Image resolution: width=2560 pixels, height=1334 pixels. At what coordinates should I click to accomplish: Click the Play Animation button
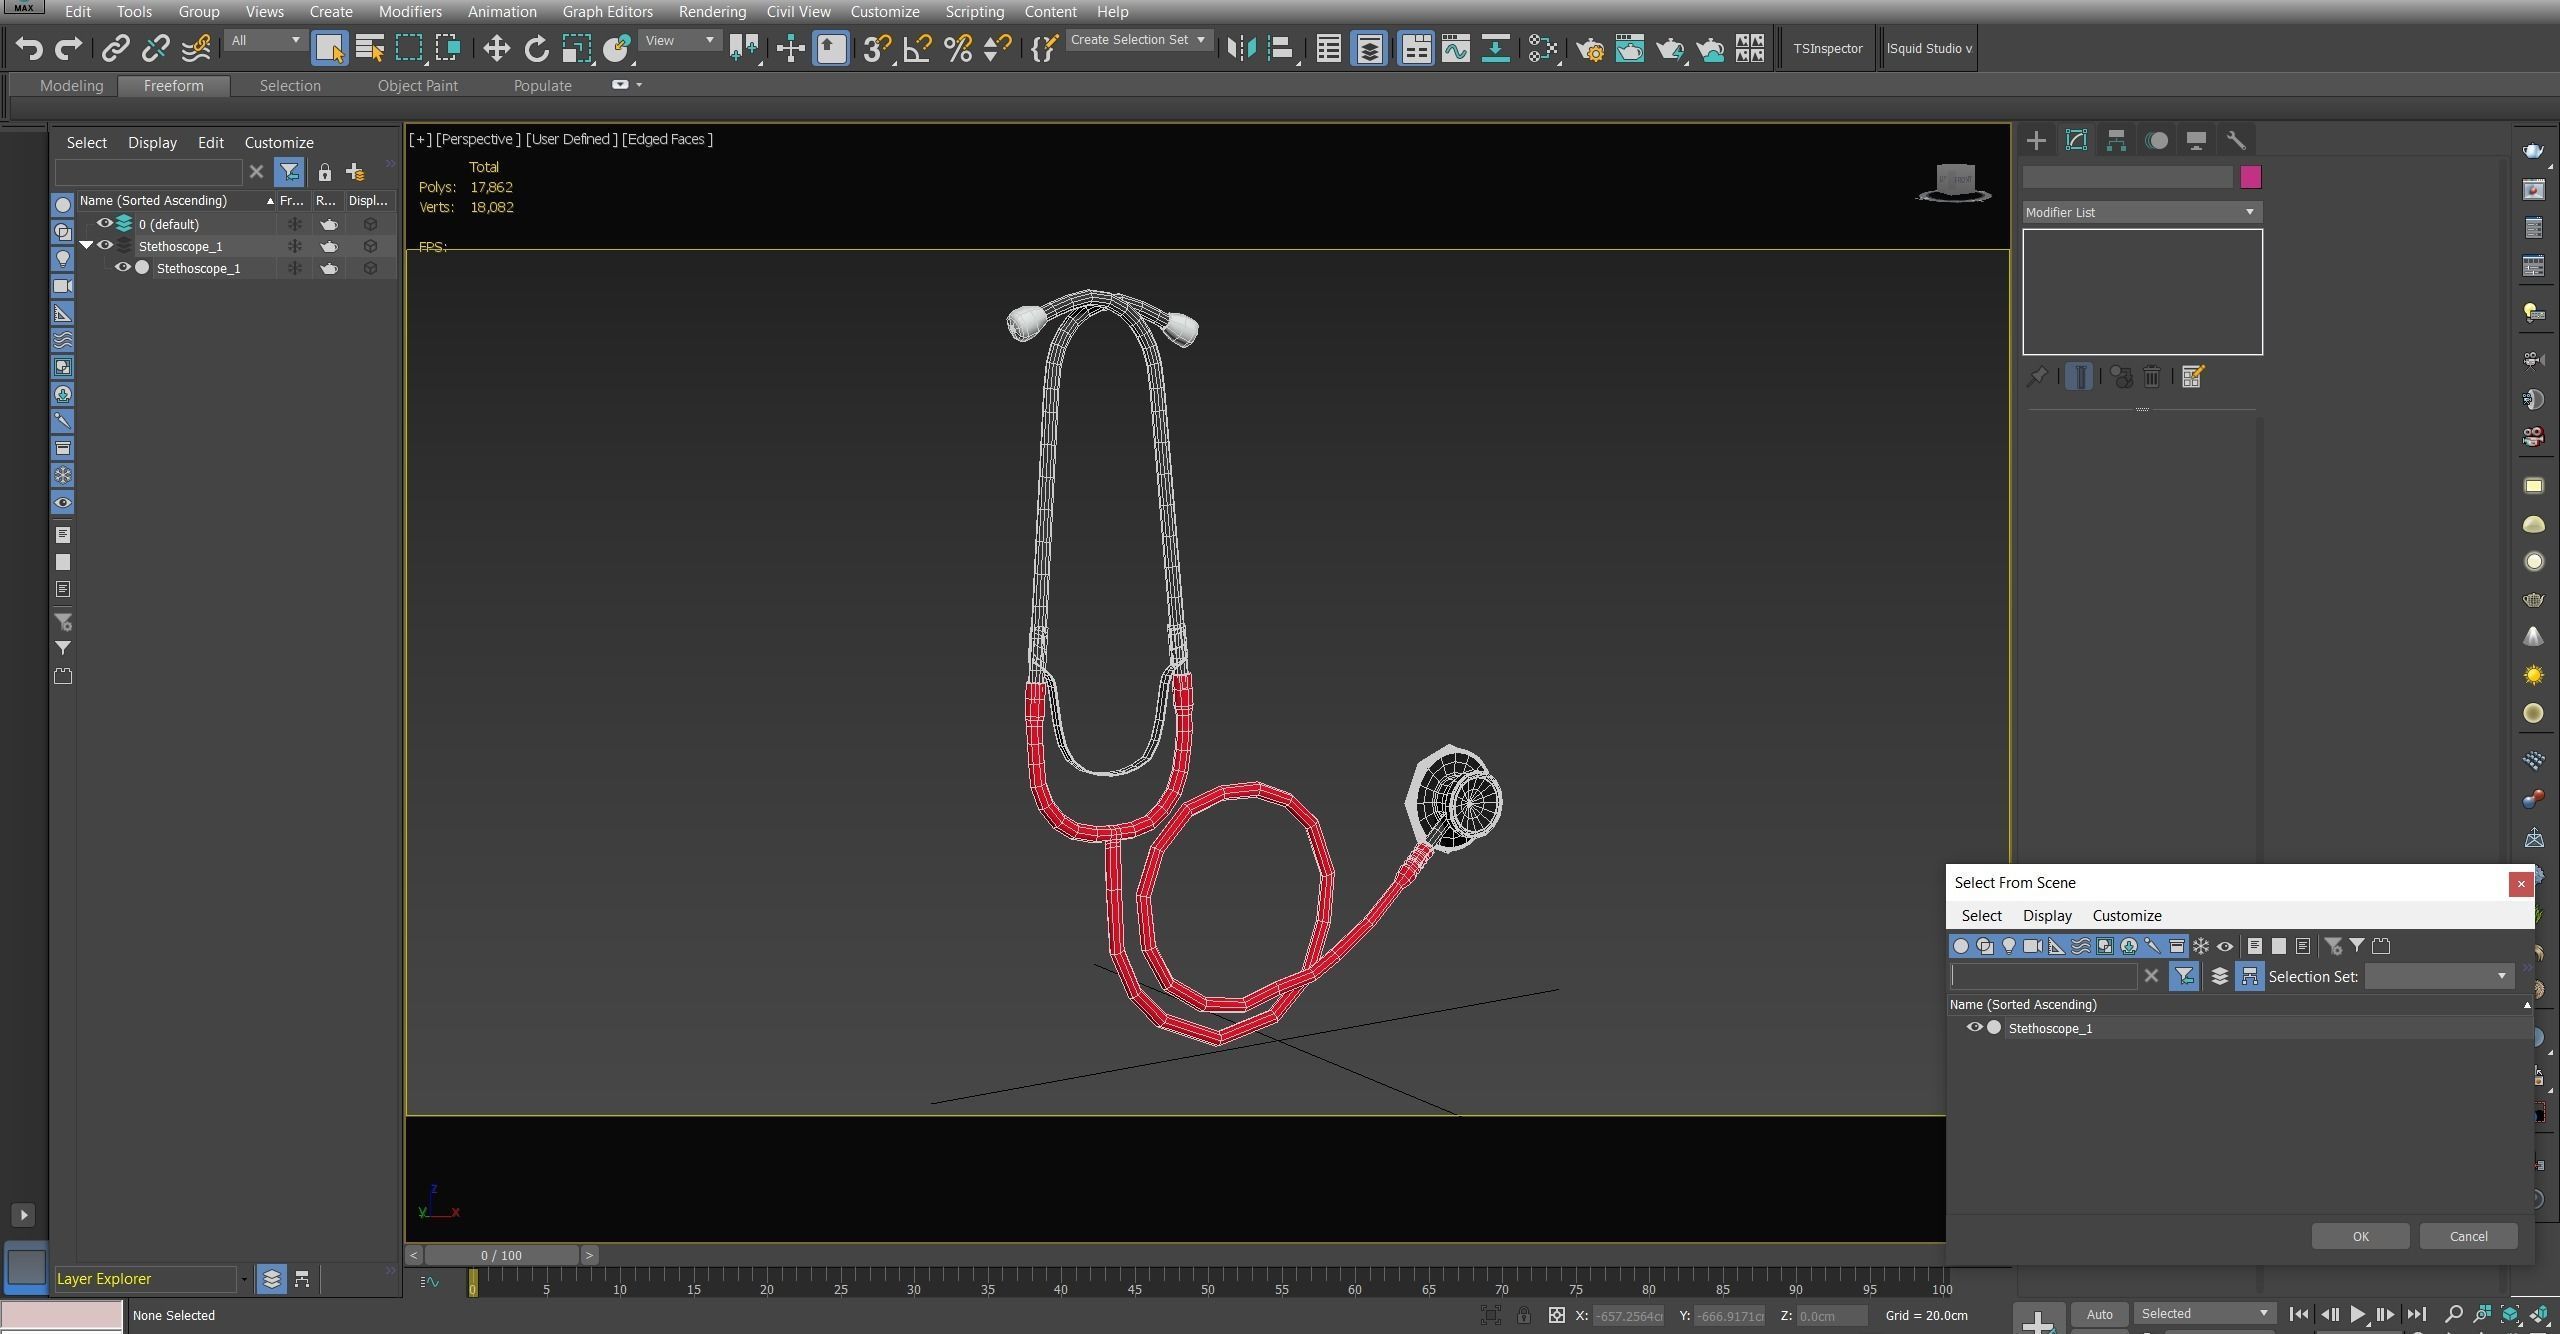(2357, 1314)
